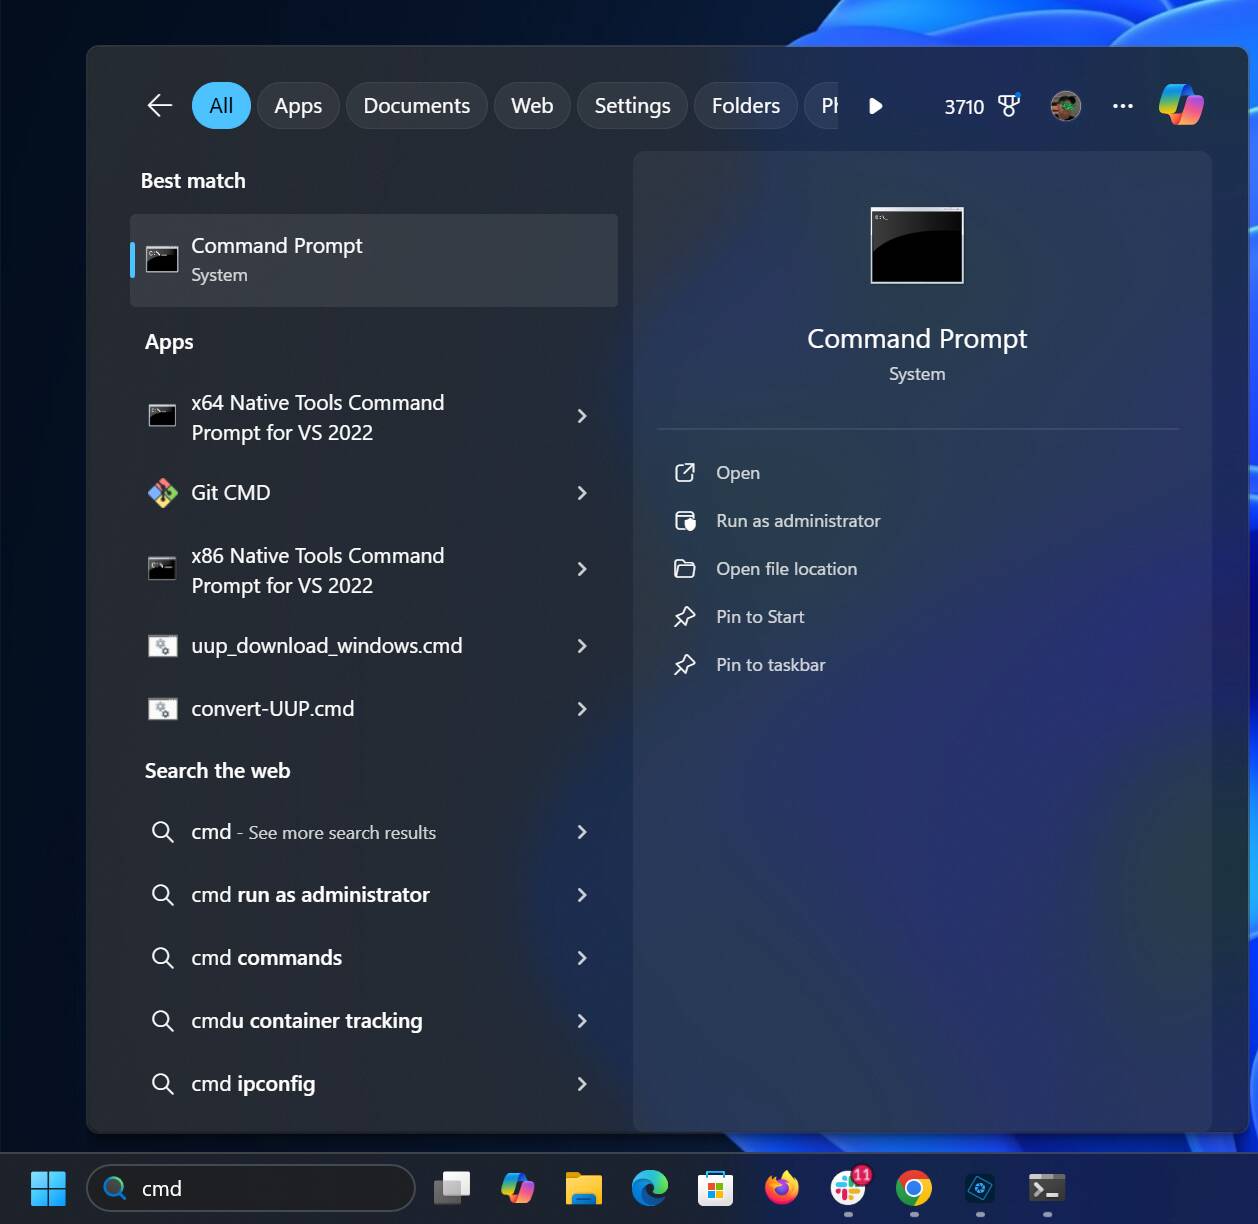This screenshot has width=1258, height=1224.
Task: Open the Terminal icon in the taskbar
Action: coord(1047,1188)
